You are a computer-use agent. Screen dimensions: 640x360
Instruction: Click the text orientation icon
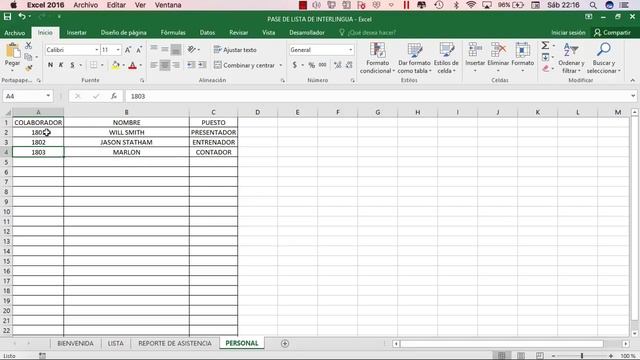pos(191,49)
